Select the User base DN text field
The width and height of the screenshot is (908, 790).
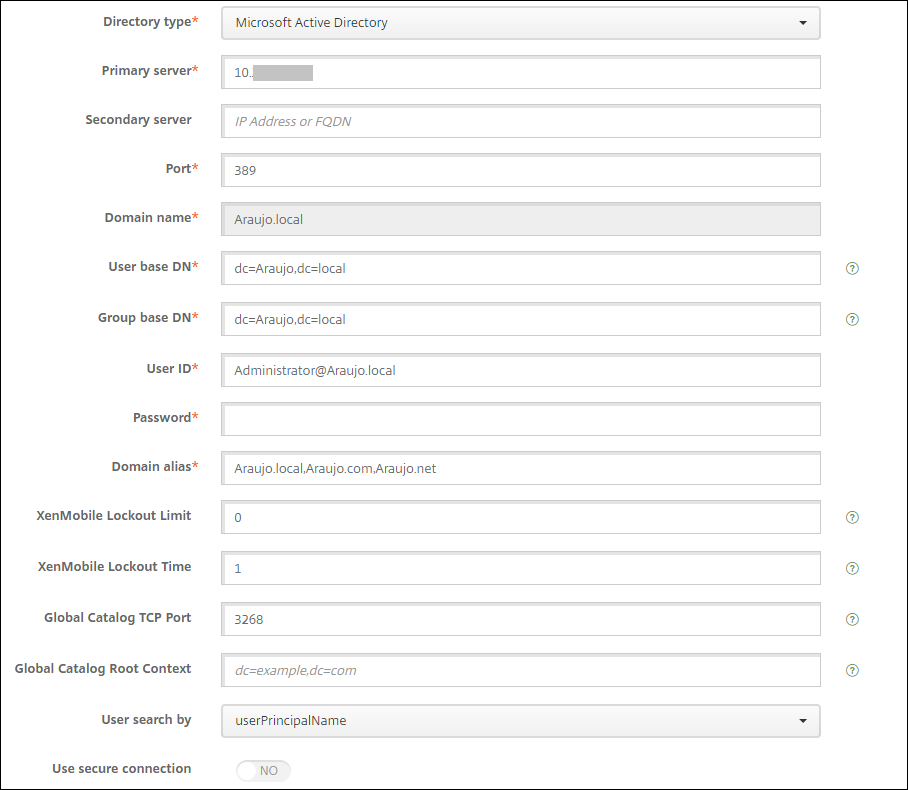[x=520, y=269]
